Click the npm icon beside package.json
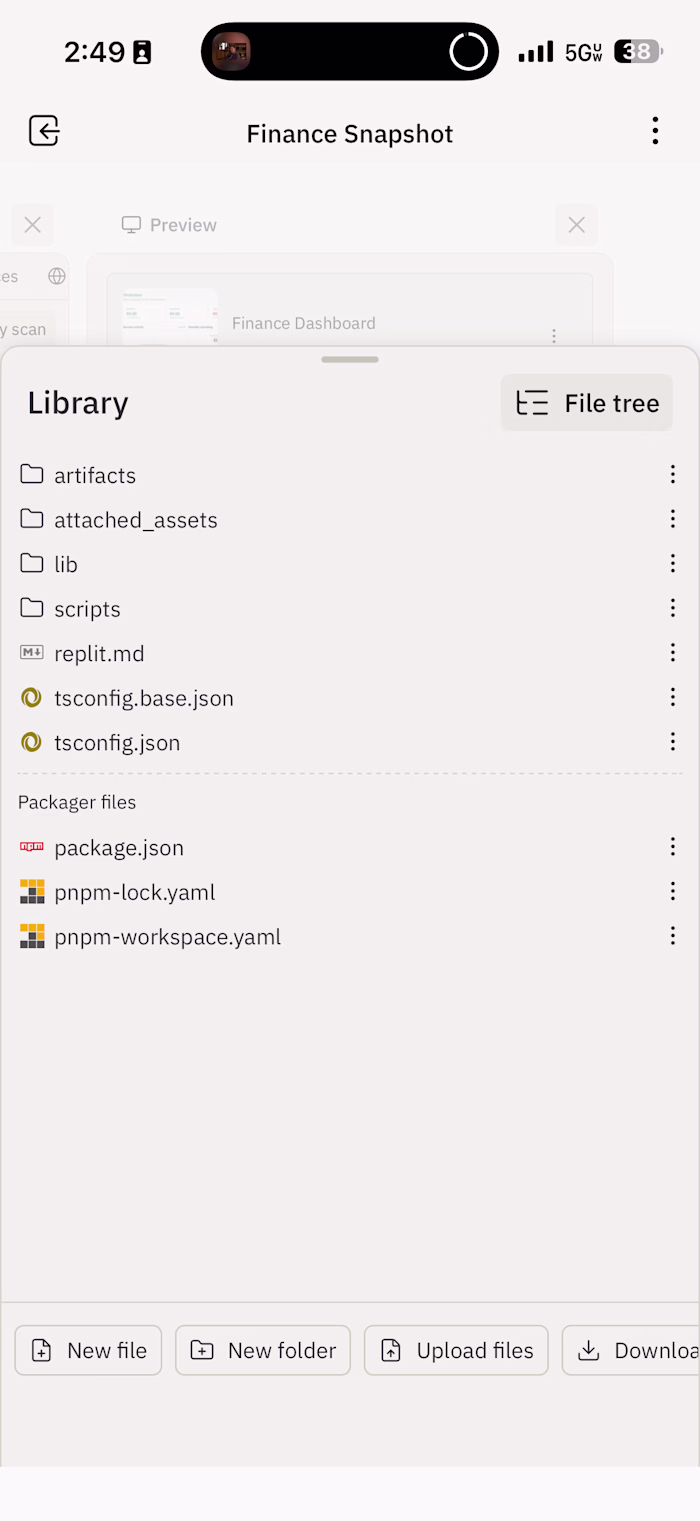The height and width of the screenshot is (1521, 700). click(32, 847)
